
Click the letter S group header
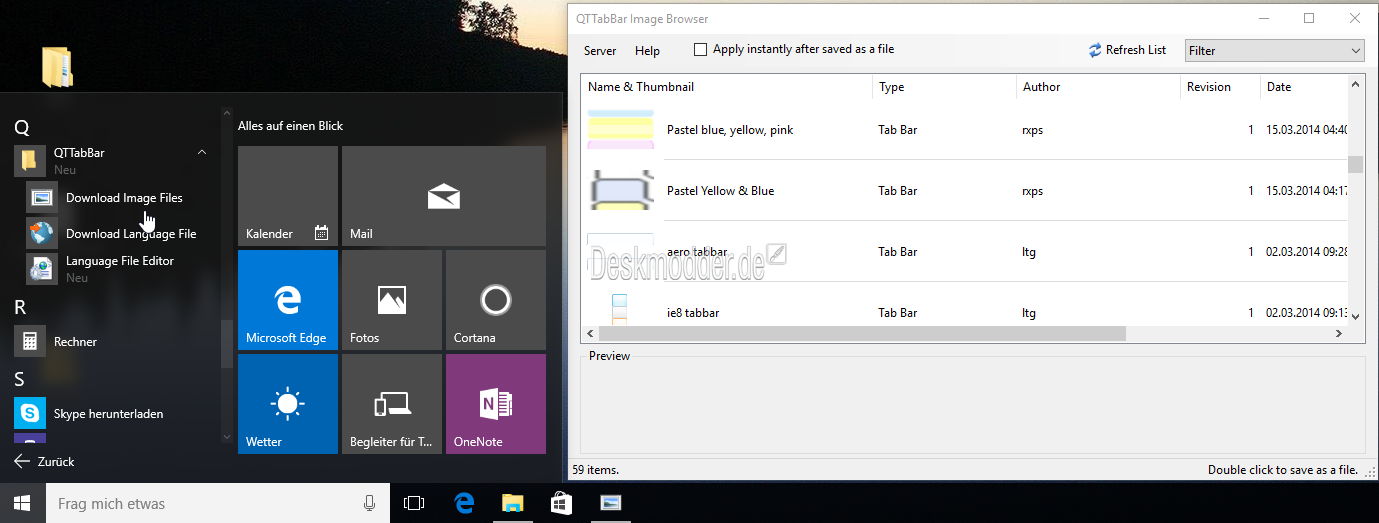20,379
